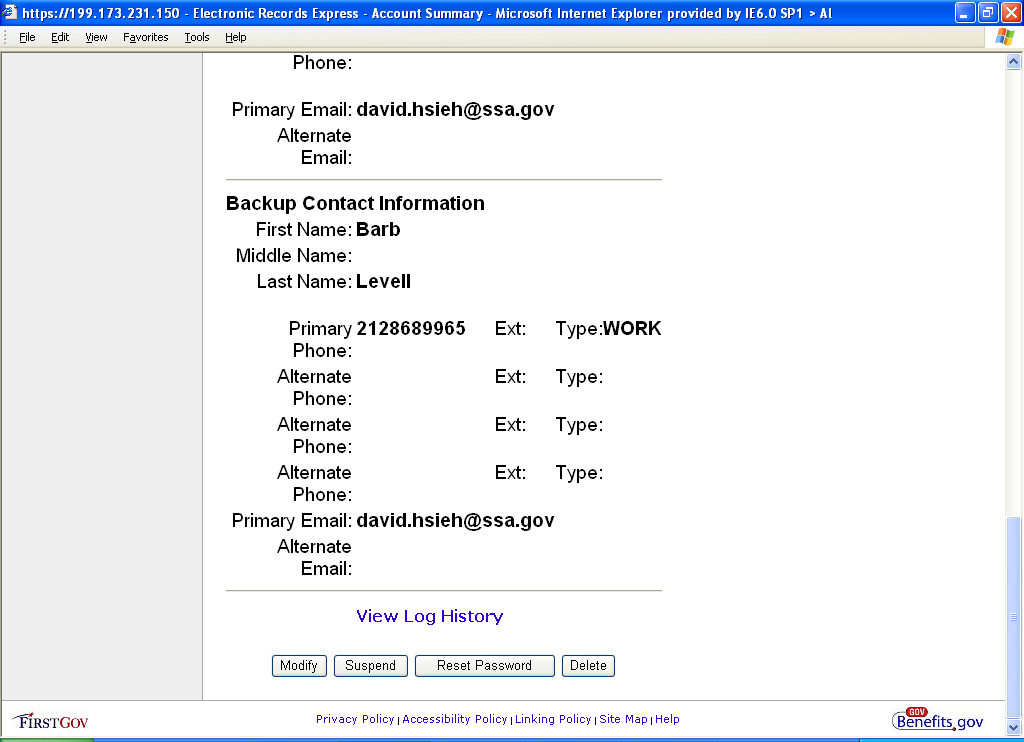Viewport: 1024px width, 742px height.
Task: Open the Benefits.gov logo link
Action: pyautogui.click(x=938, y=719)
